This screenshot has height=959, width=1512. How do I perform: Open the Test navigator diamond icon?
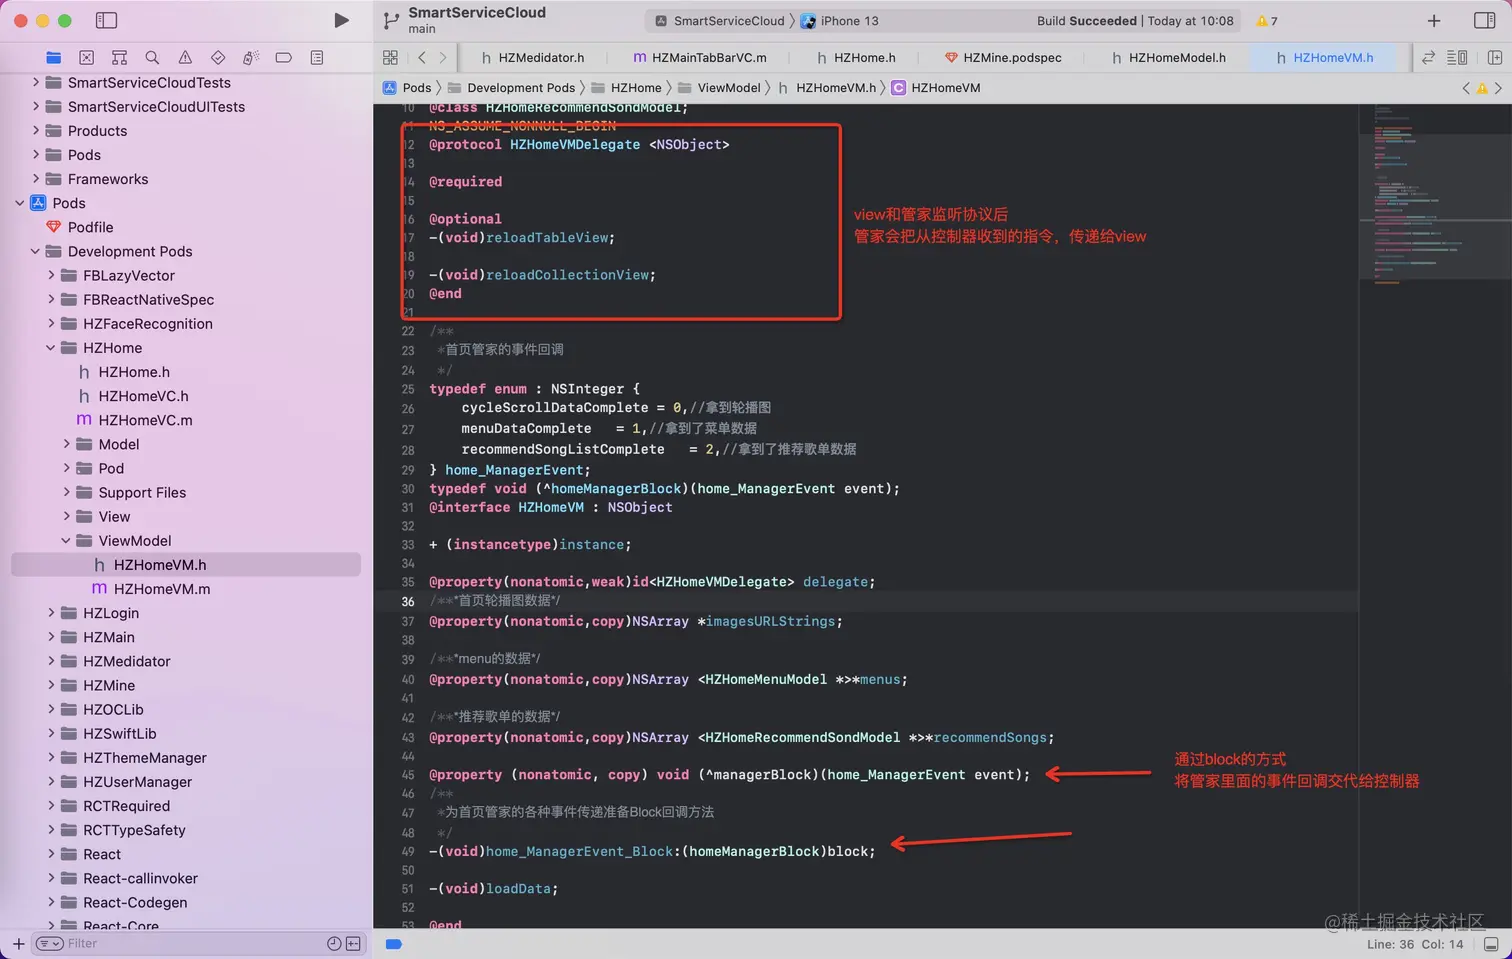click(218, 58)
